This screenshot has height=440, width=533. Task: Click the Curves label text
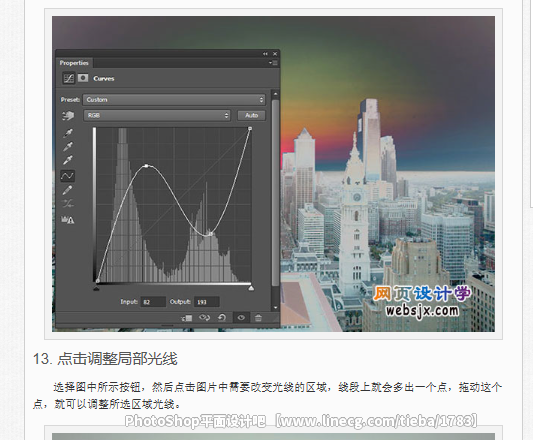[x=104, y=79]
